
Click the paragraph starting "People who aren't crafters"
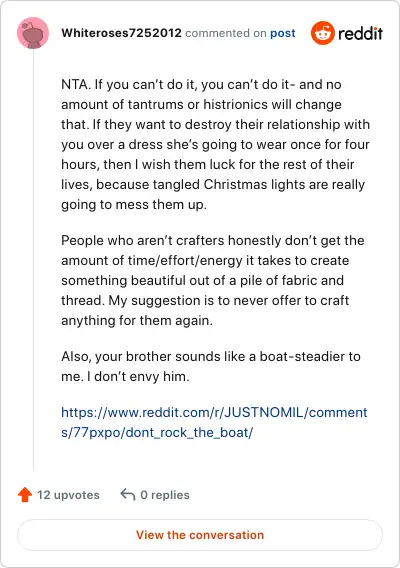pyautogui.click(x=213, y=280)
